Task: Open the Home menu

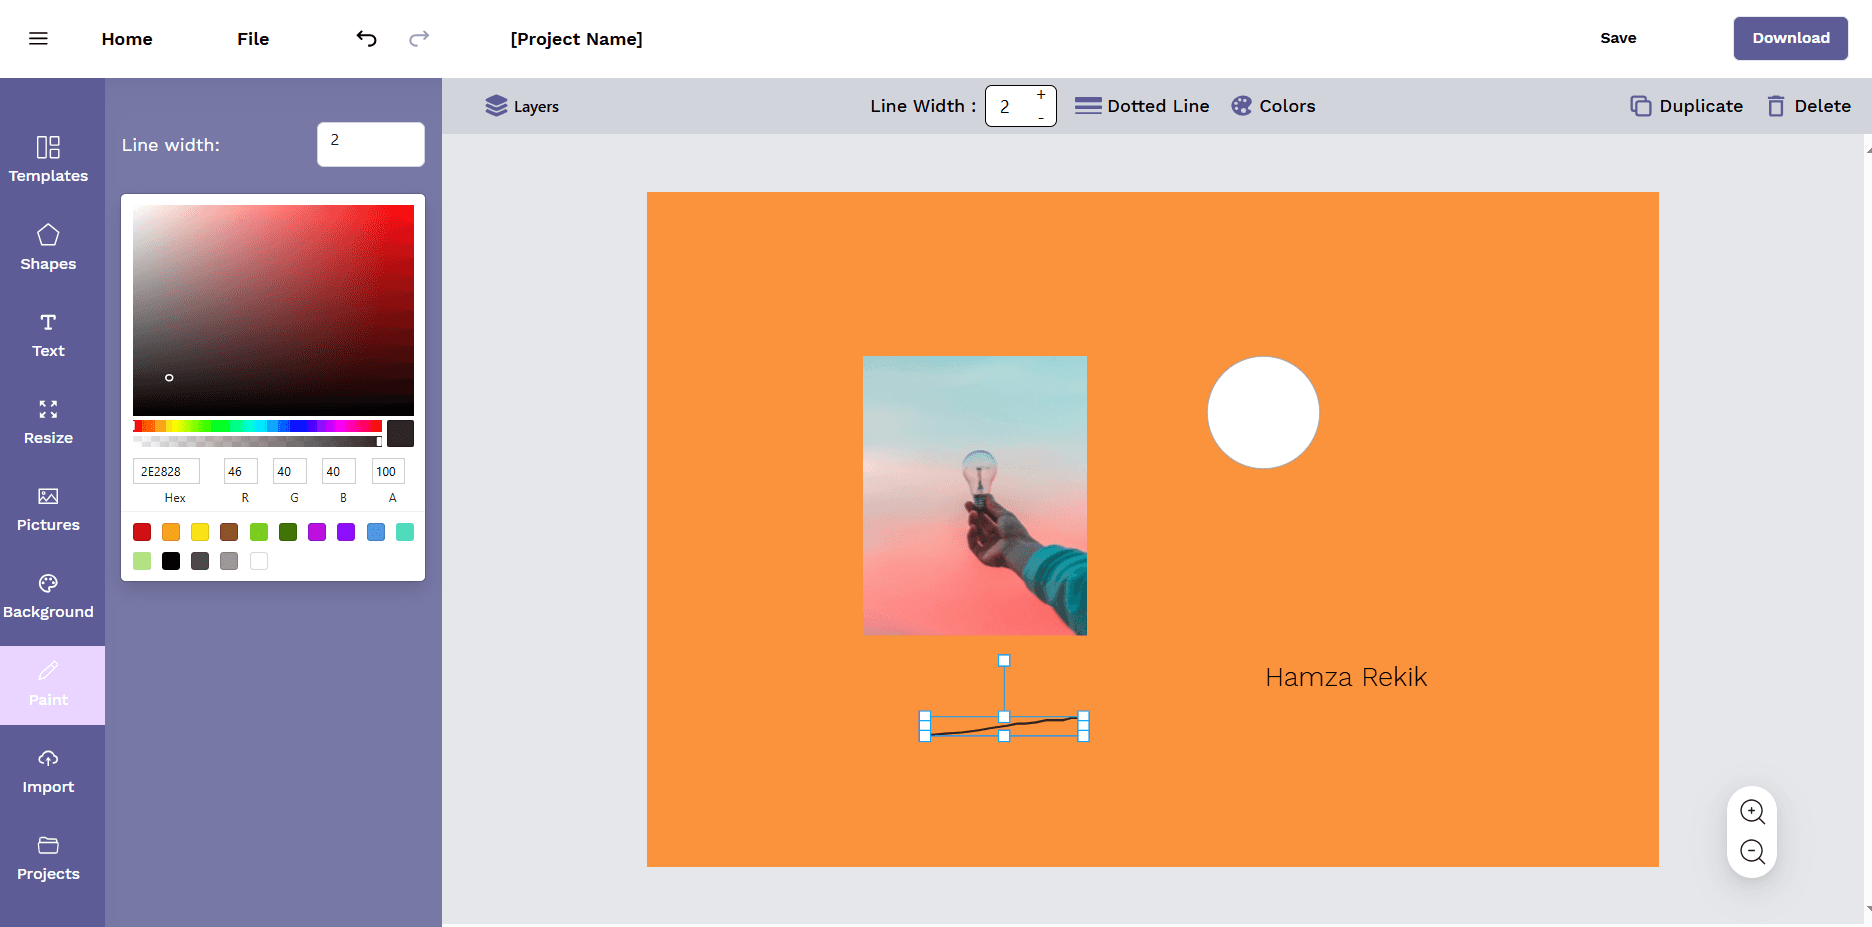Action: [x=127, y=39]
